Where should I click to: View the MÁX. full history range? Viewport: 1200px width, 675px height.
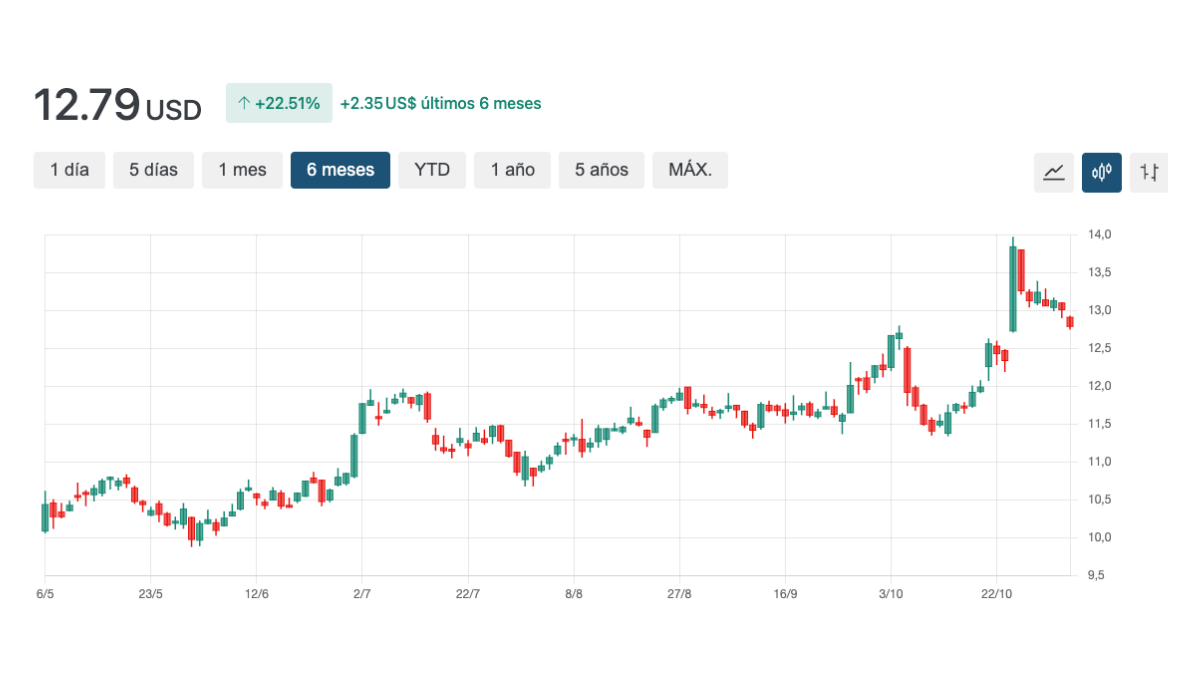690,170
